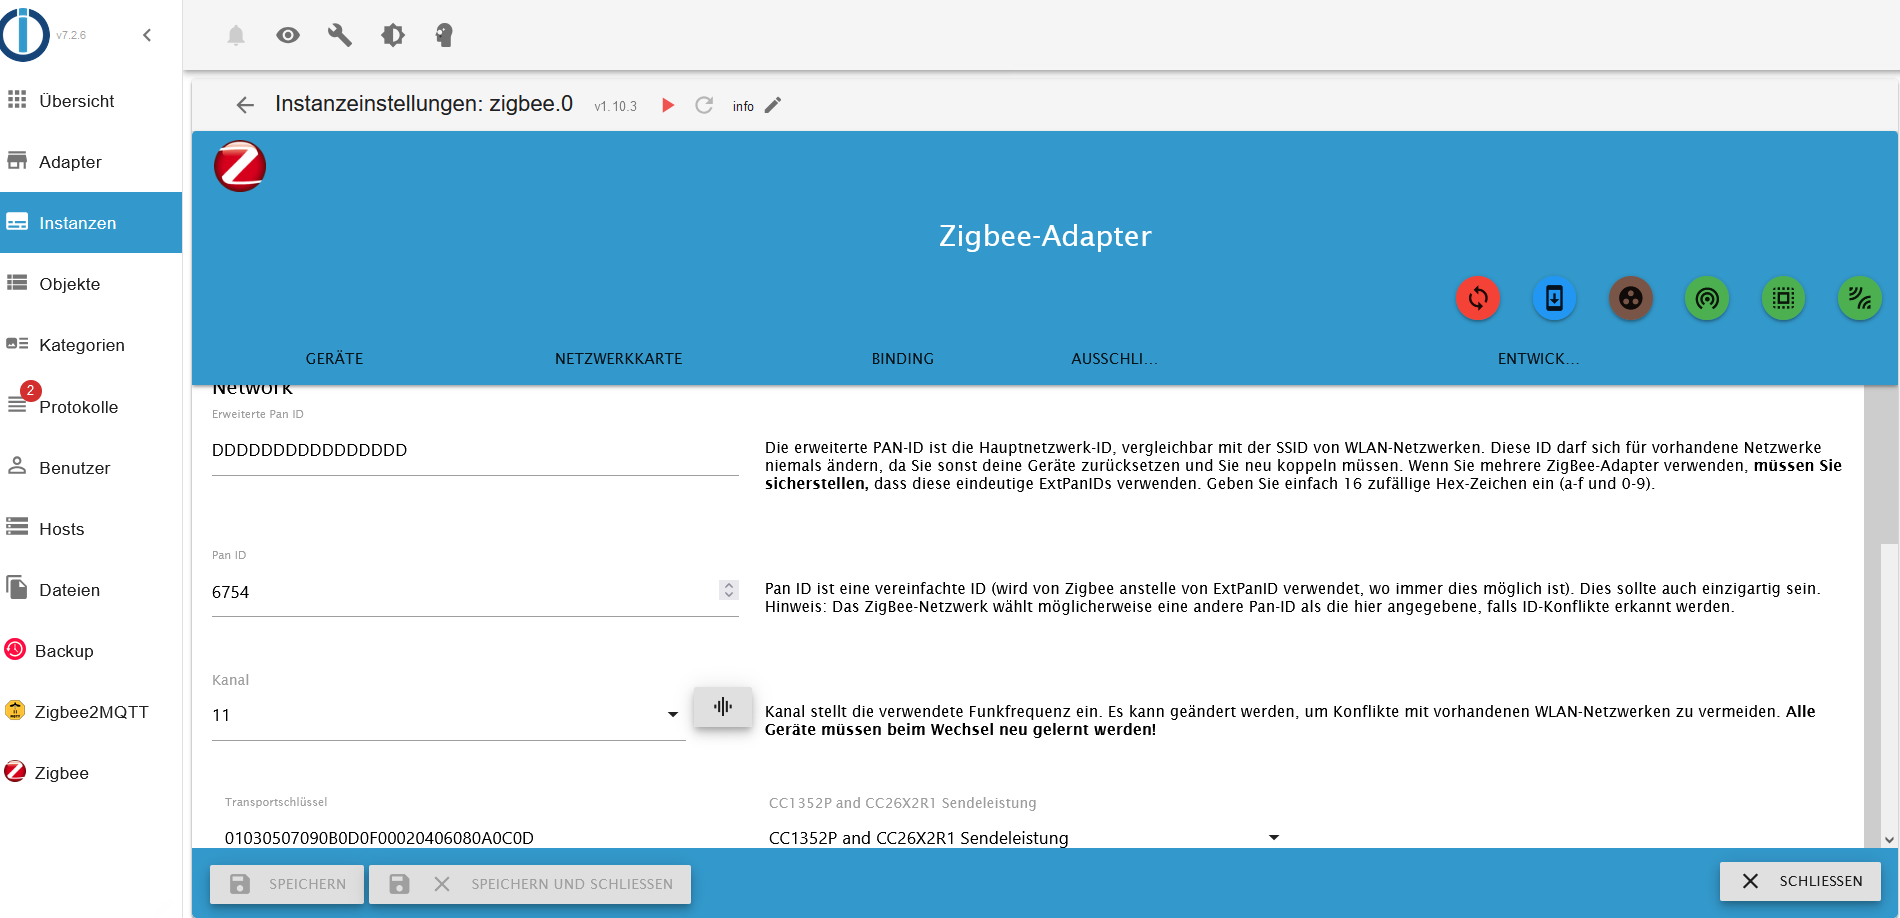Go back with the left arrow

(245, 105)
